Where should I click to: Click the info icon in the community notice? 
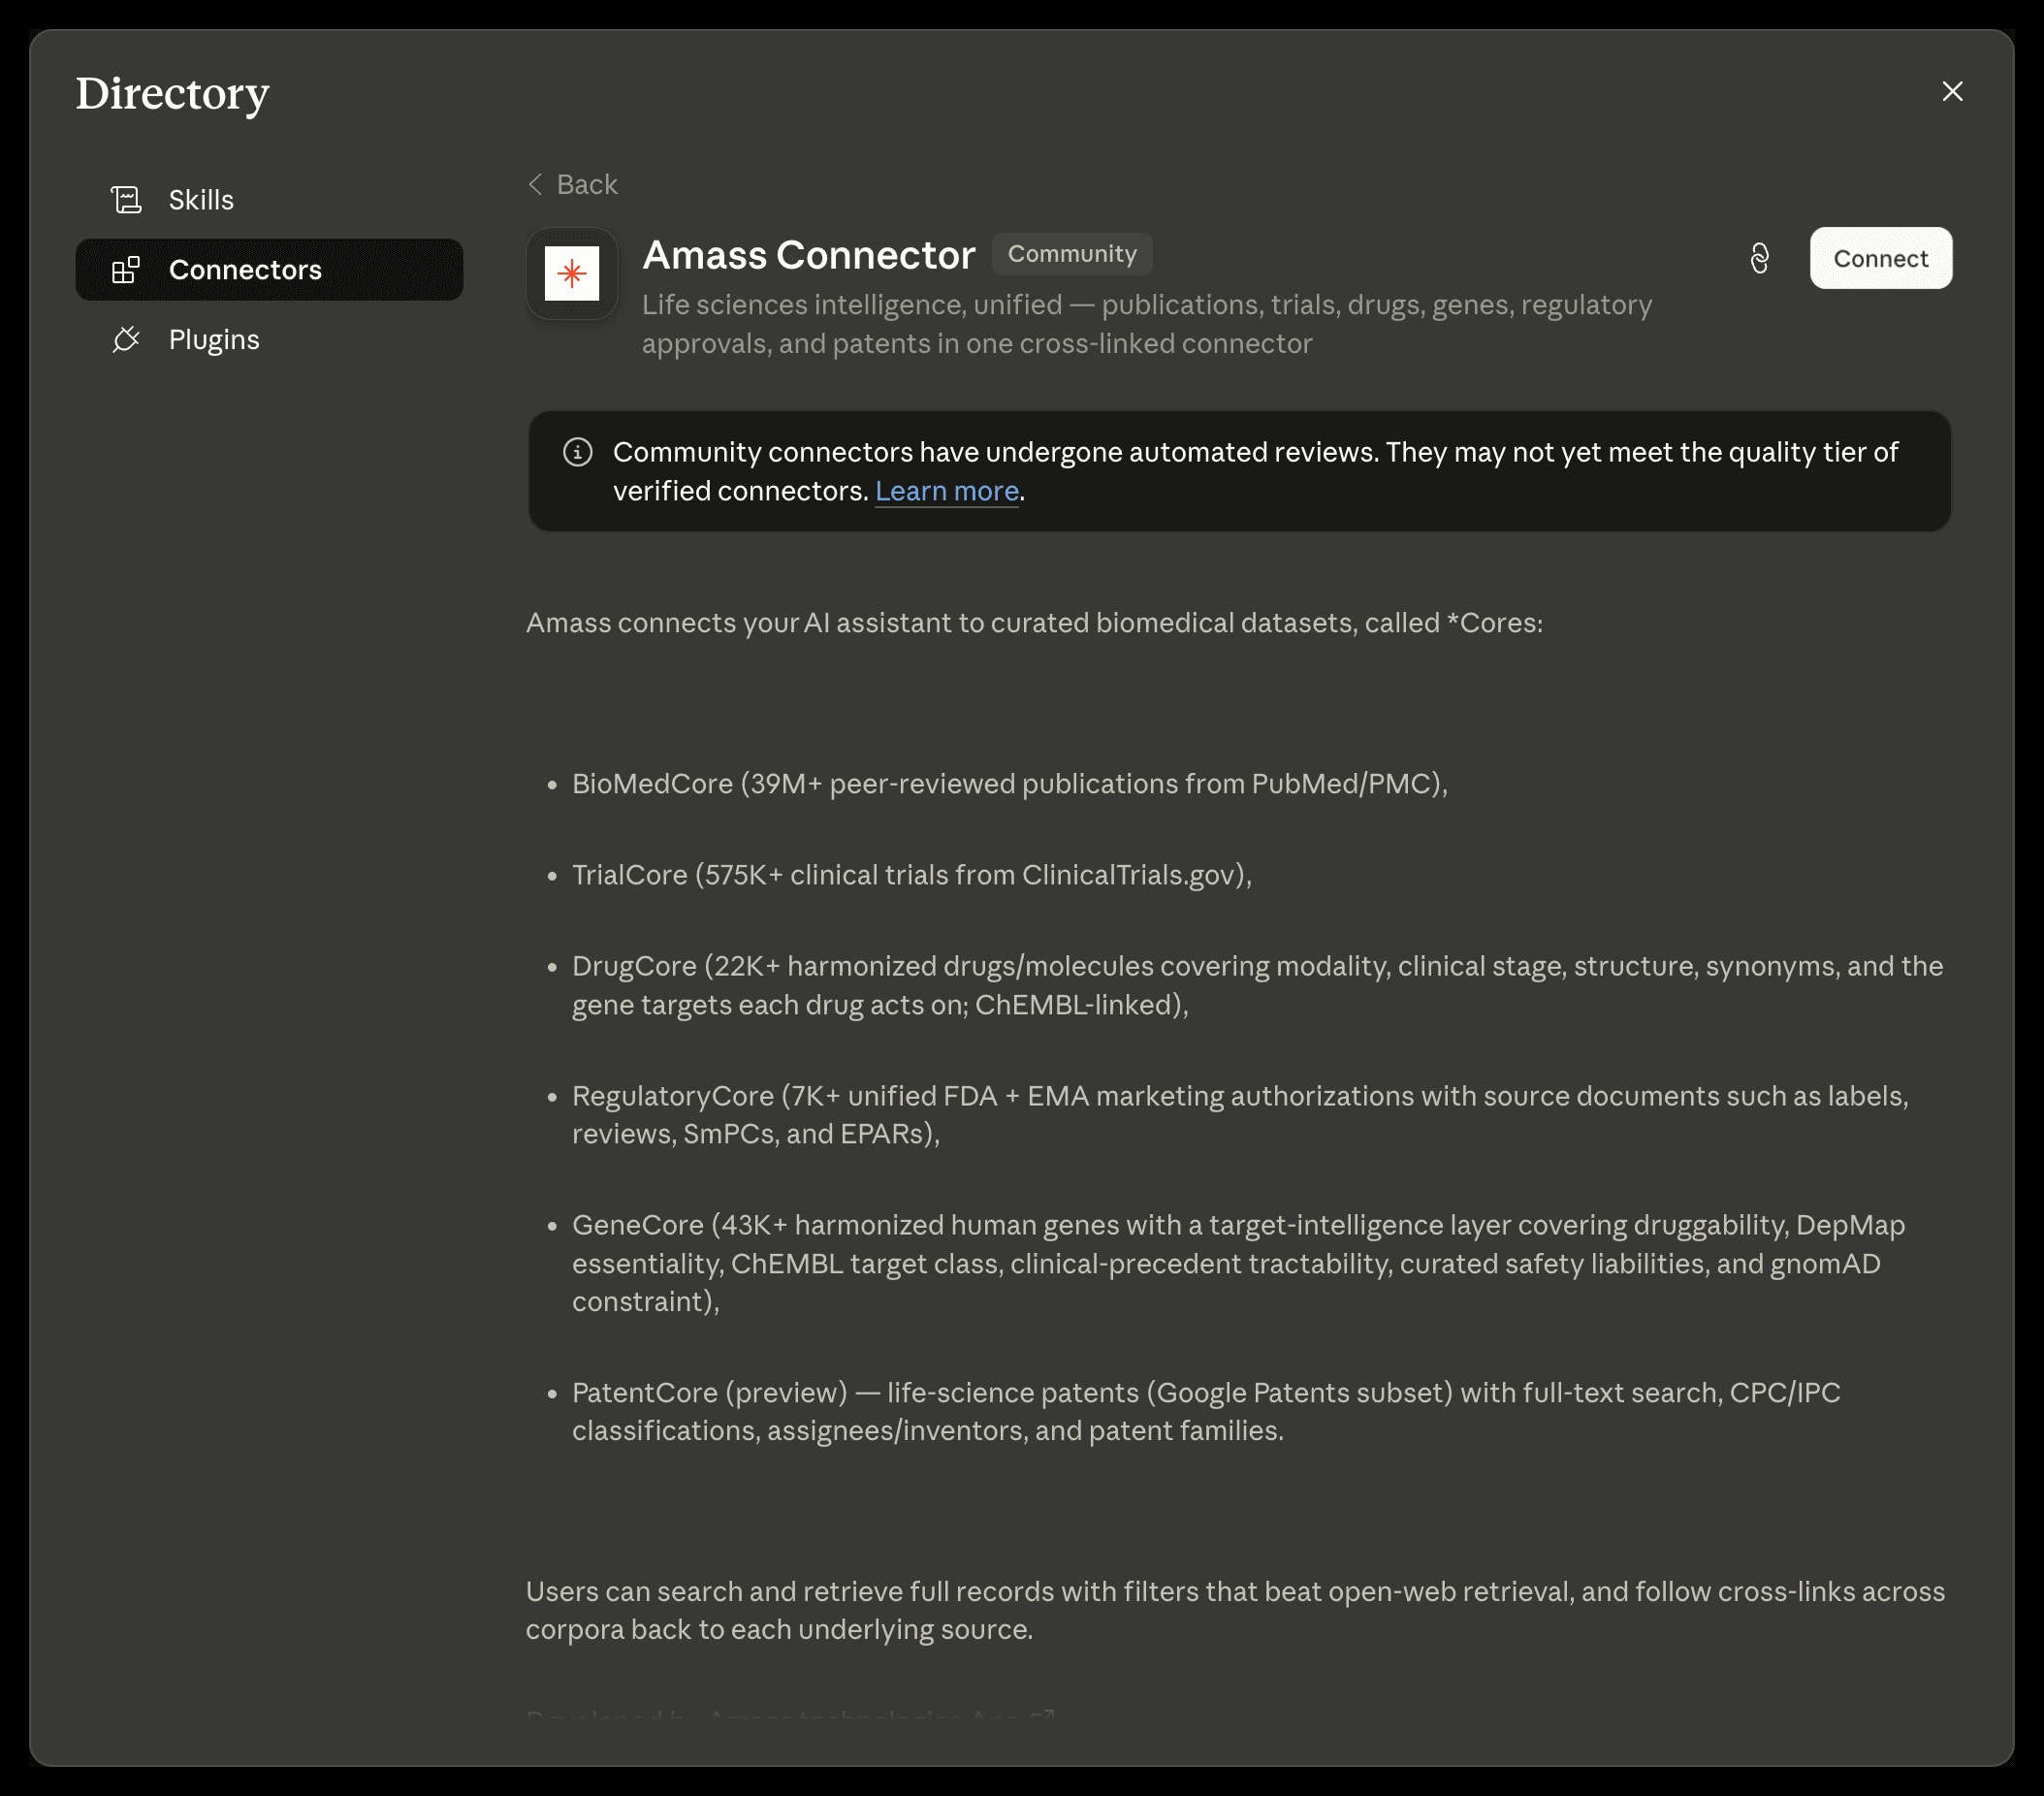pos(577,452)
